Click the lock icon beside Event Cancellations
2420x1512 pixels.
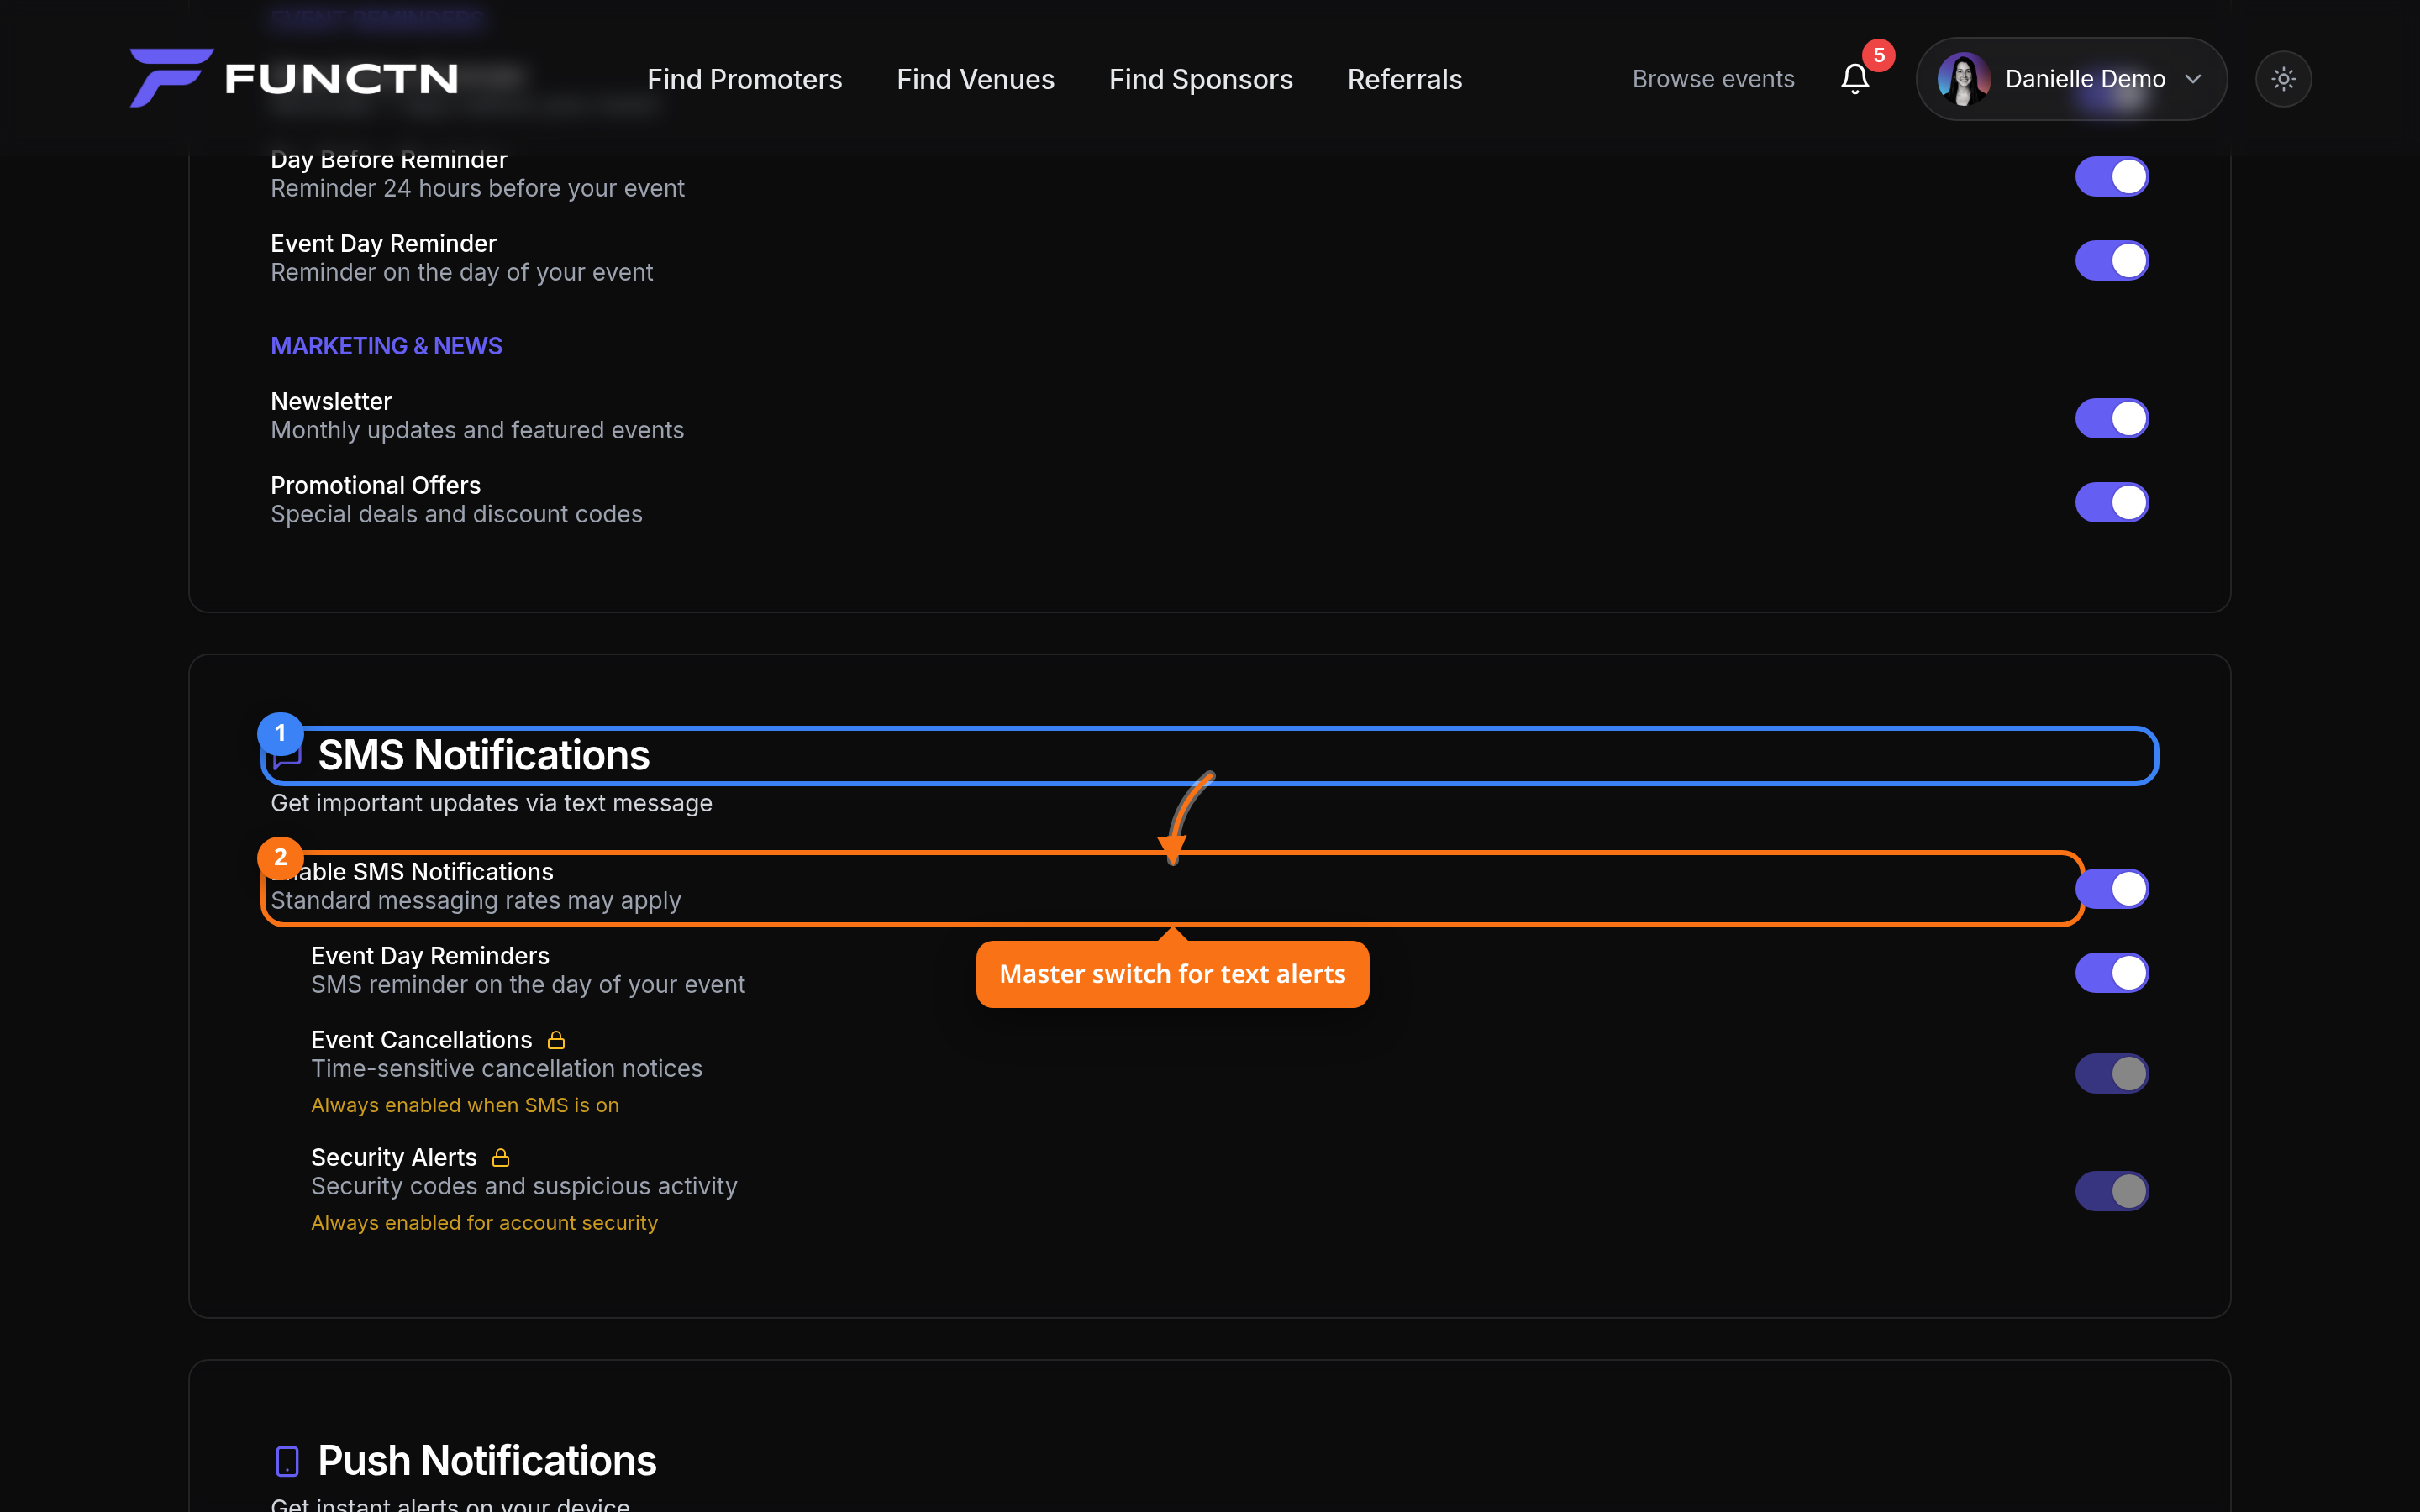(x=556, y=1040)
